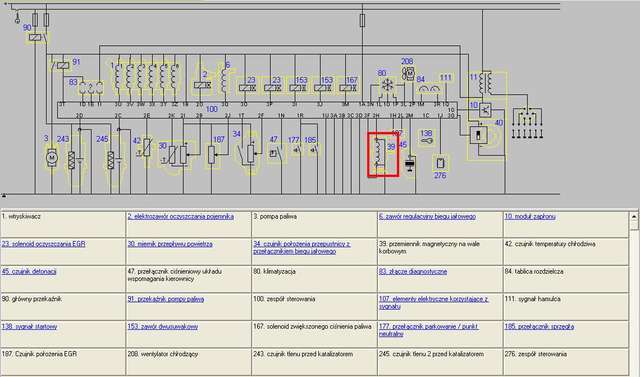Select the start signal key symbol 138
640x377 pixels.
[x=427, y=140]
